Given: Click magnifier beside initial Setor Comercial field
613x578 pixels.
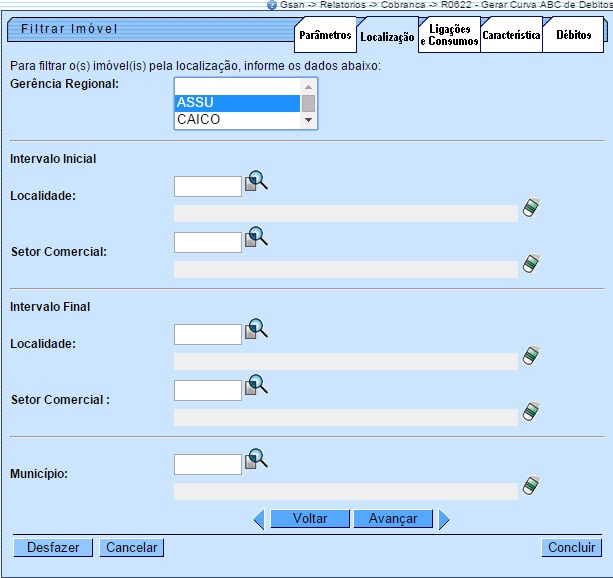Looking at the screenshot, I should [257, 238].
